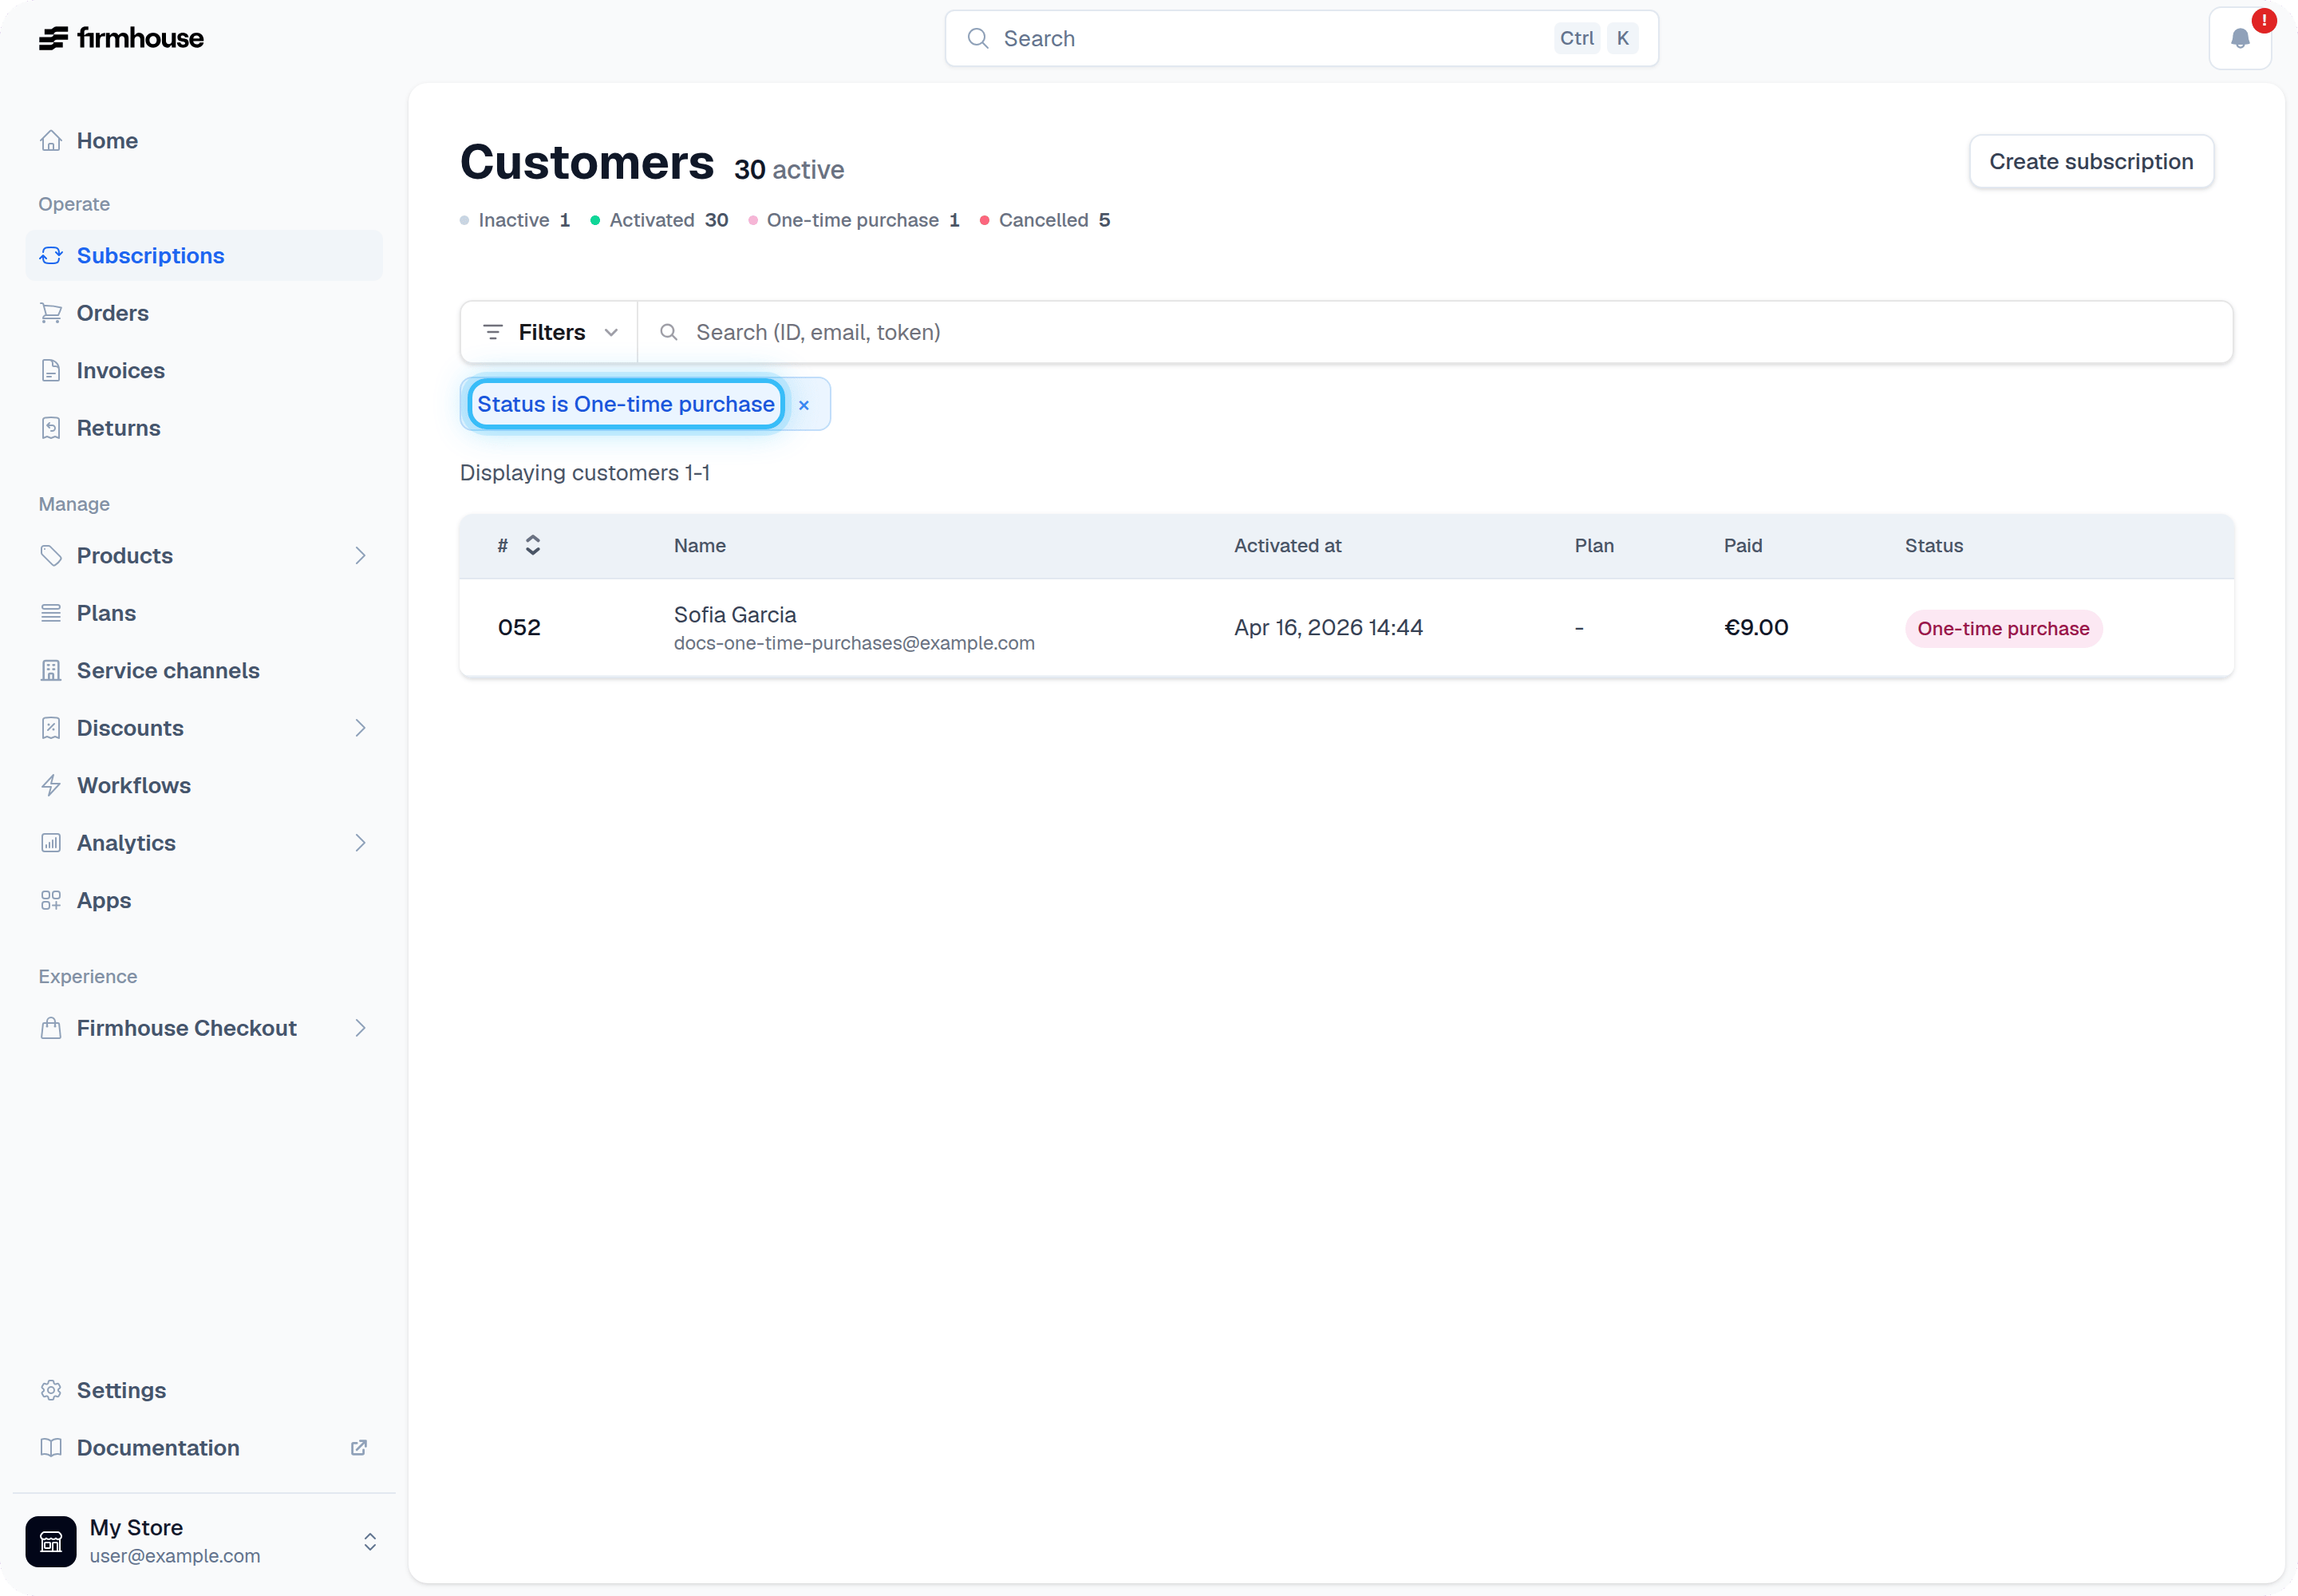Open Invoices in sidebar
Viewport: 2298px width, 1596px height.
click(204, 371)
